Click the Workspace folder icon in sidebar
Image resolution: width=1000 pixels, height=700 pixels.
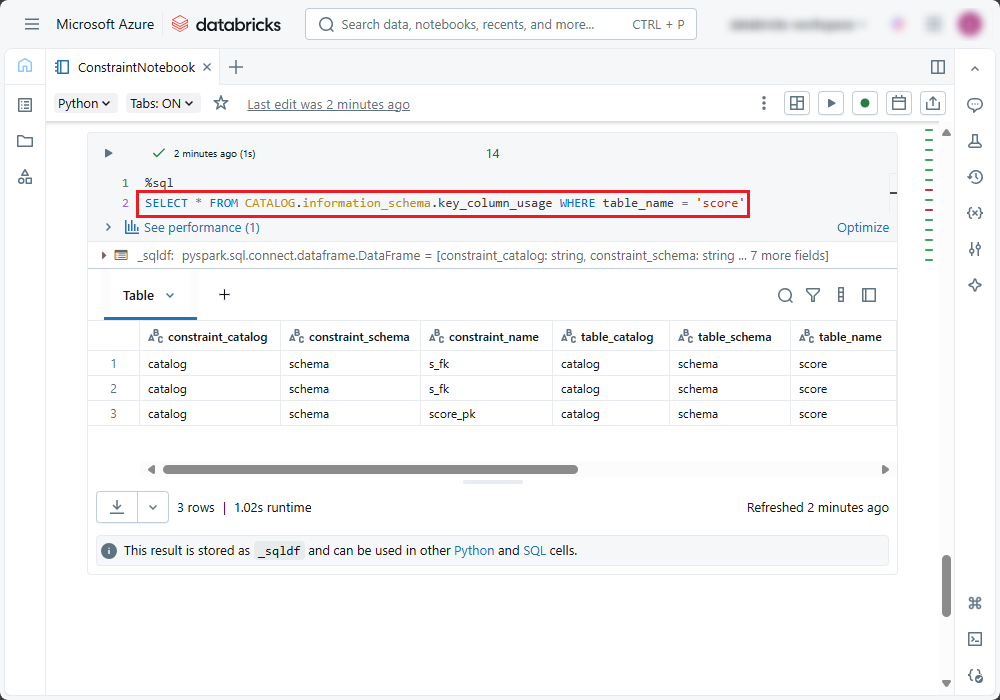(x=25, y=141)
